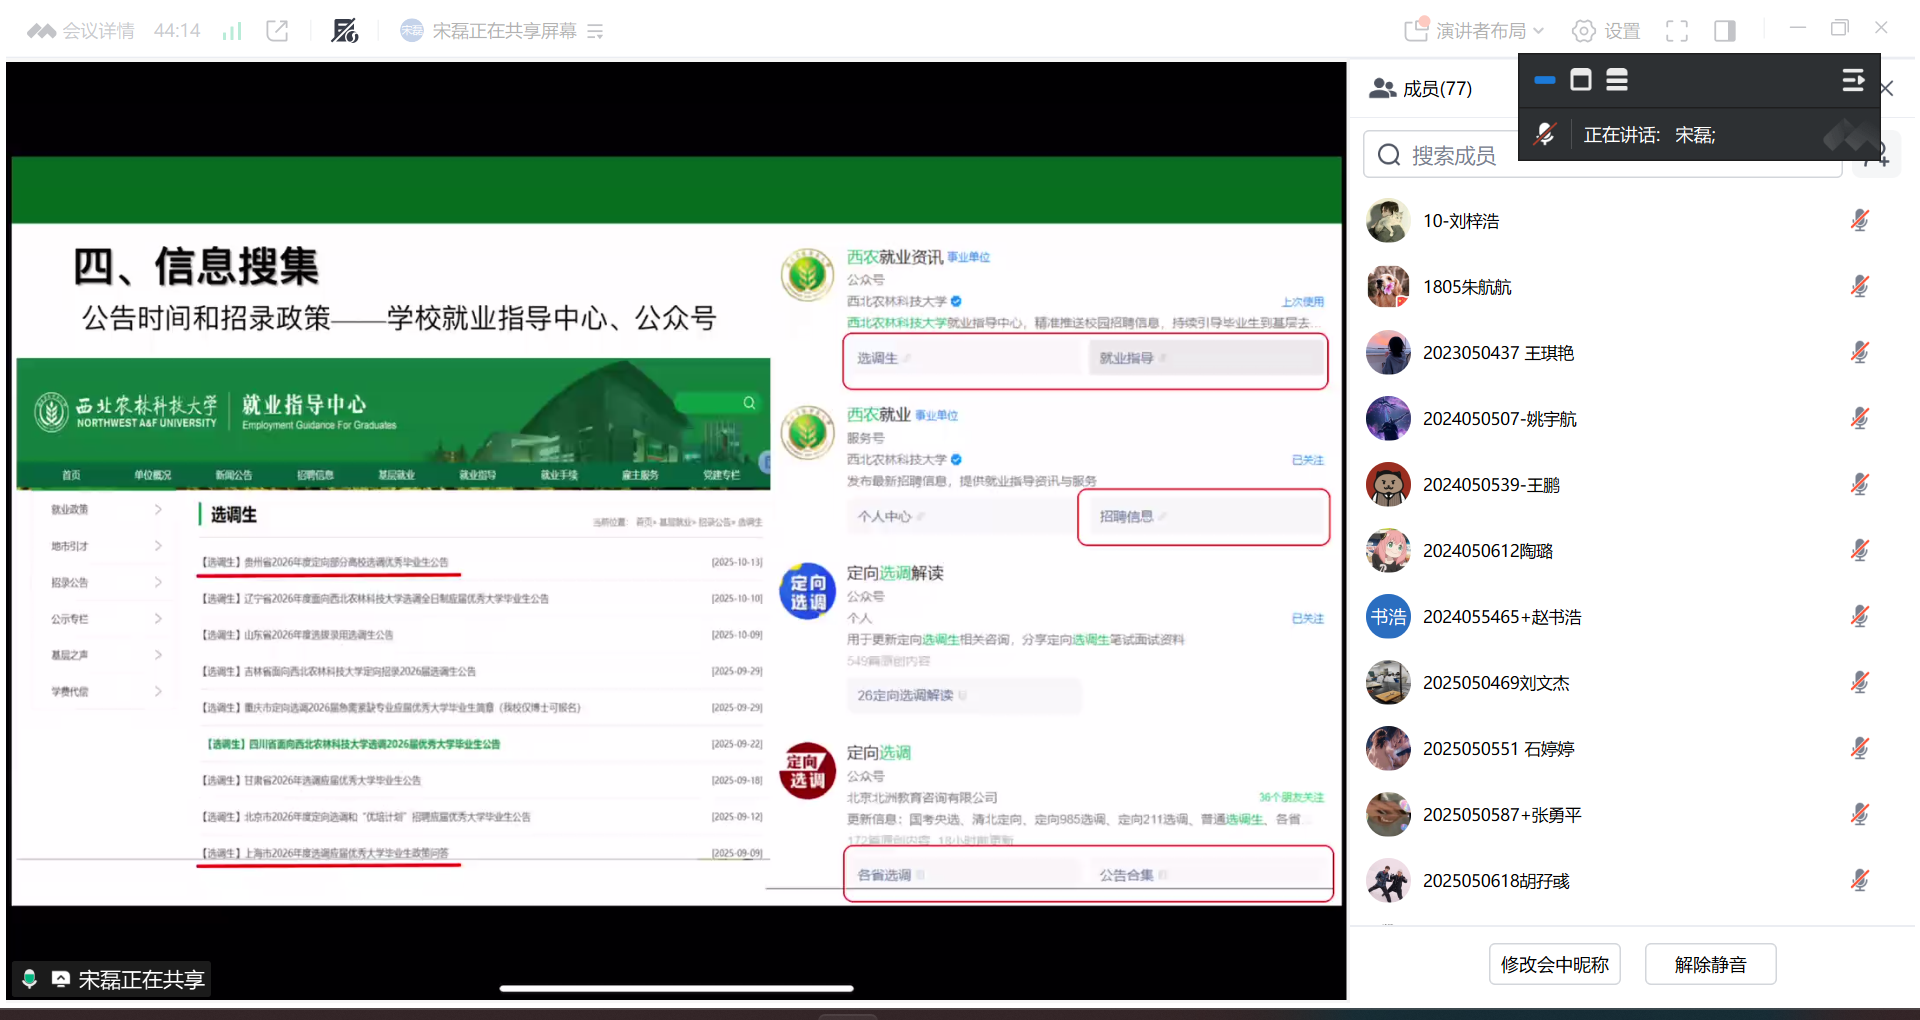This screenshot has width=1920, height=1020.
Task: Enter fullscreen with the expand icon
Action: [x=1677, y=31]
